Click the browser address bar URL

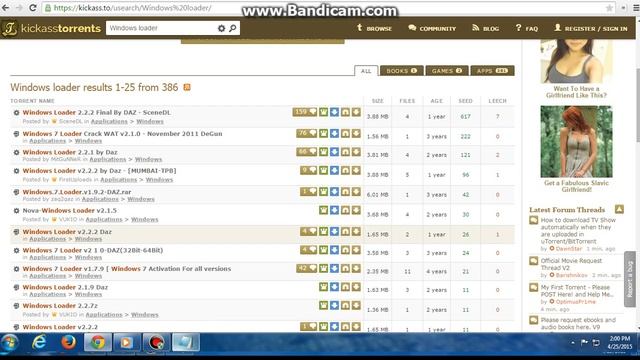133,8
